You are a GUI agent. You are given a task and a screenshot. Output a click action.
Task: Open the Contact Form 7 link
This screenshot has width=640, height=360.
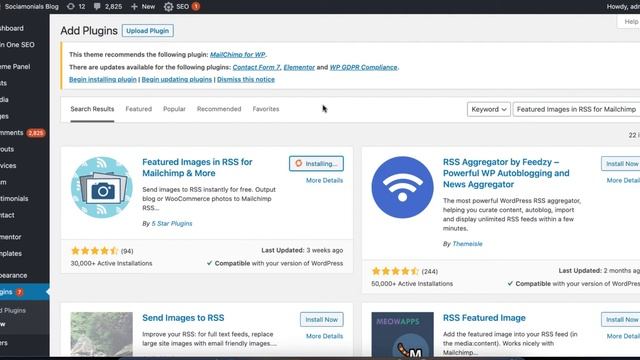pyautogui.click(x=256, y=67)
